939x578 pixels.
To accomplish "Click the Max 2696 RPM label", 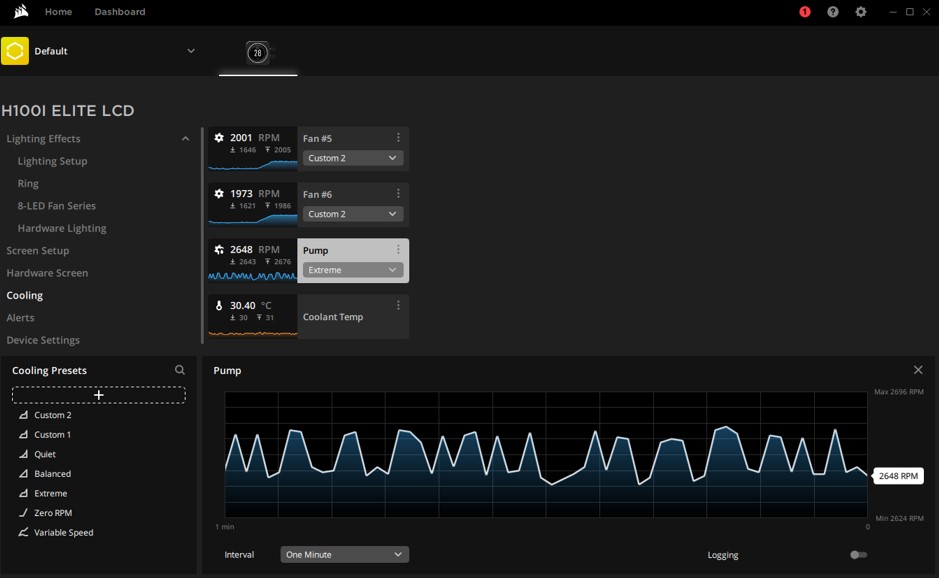I will [898, 392].
